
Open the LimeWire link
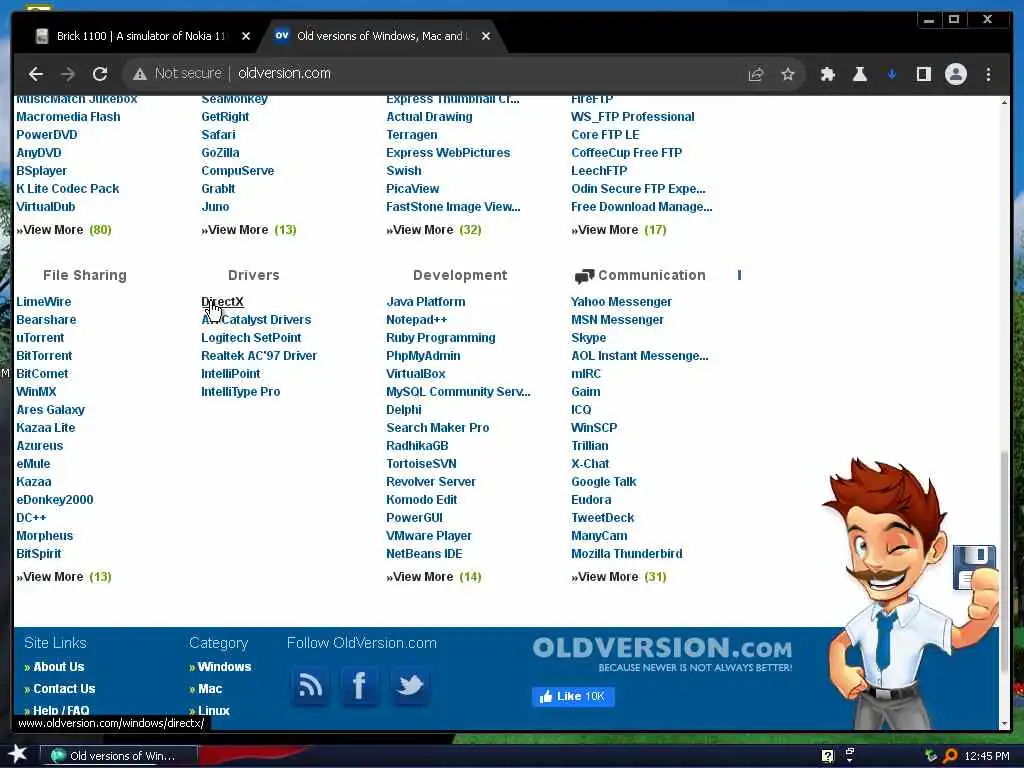44,302
